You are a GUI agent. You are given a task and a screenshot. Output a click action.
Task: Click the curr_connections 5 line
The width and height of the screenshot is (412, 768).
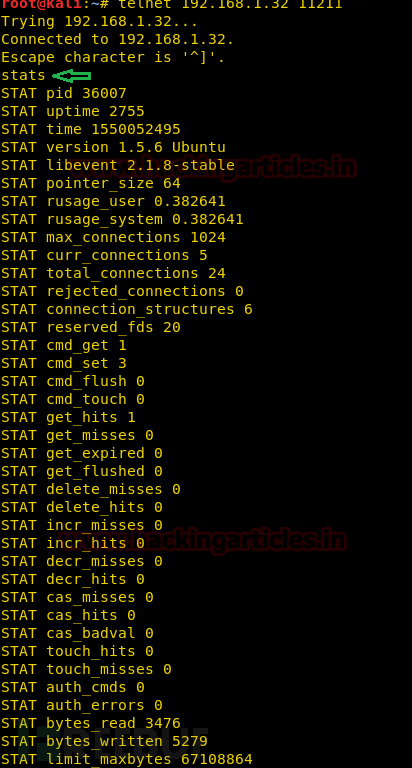104,255
